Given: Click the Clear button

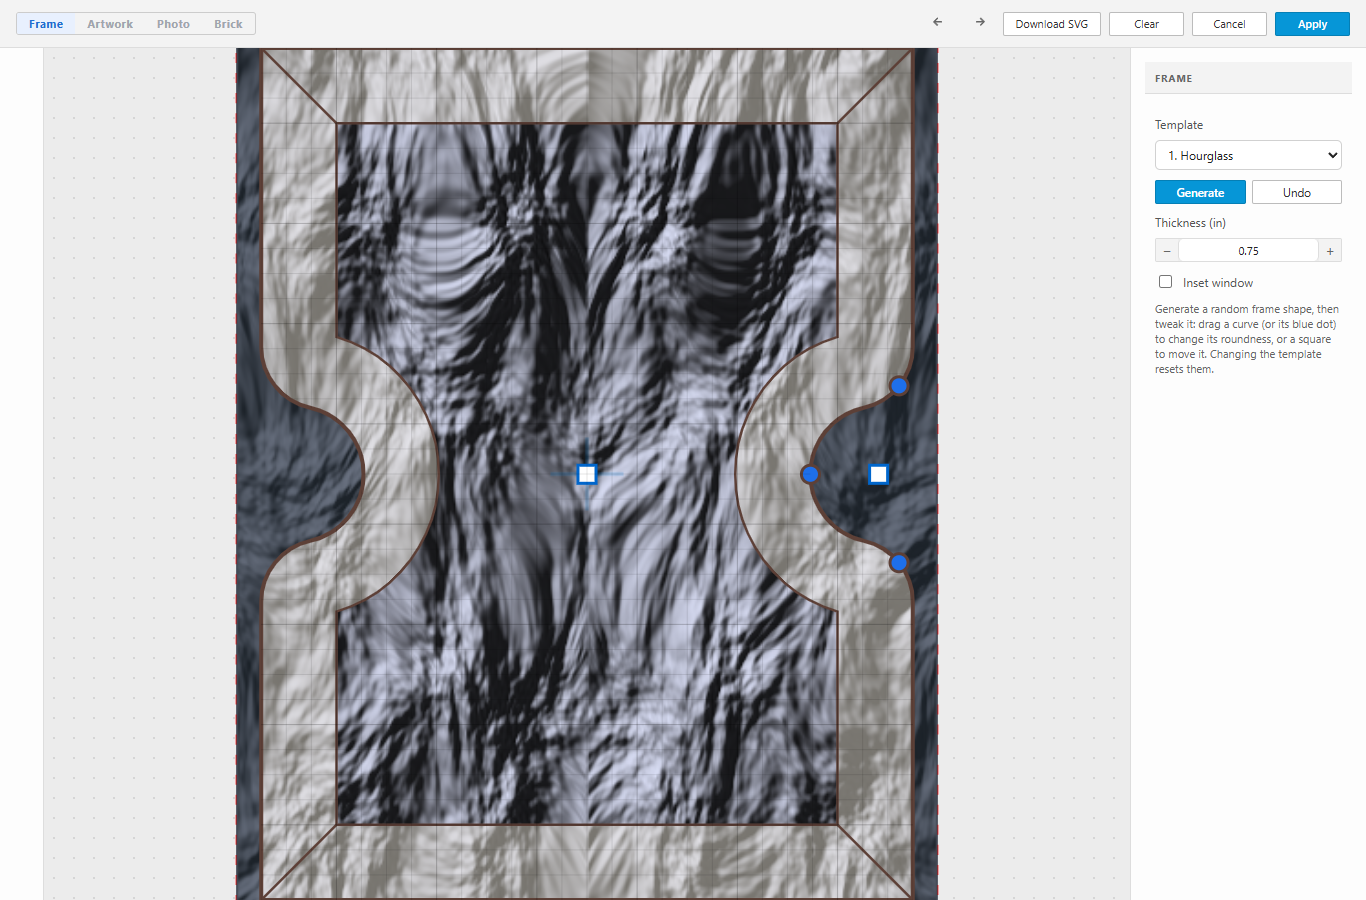Looking at the screenshot, I should 1146,24.
